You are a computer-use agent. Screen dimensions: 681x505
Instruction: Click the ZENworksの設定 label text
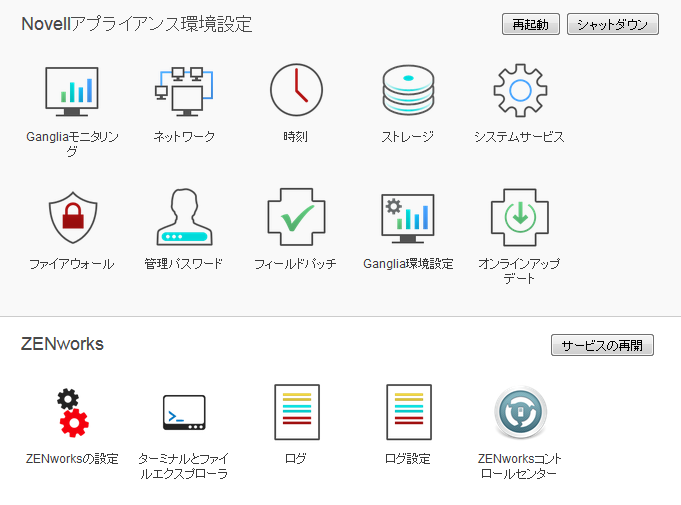72,459
